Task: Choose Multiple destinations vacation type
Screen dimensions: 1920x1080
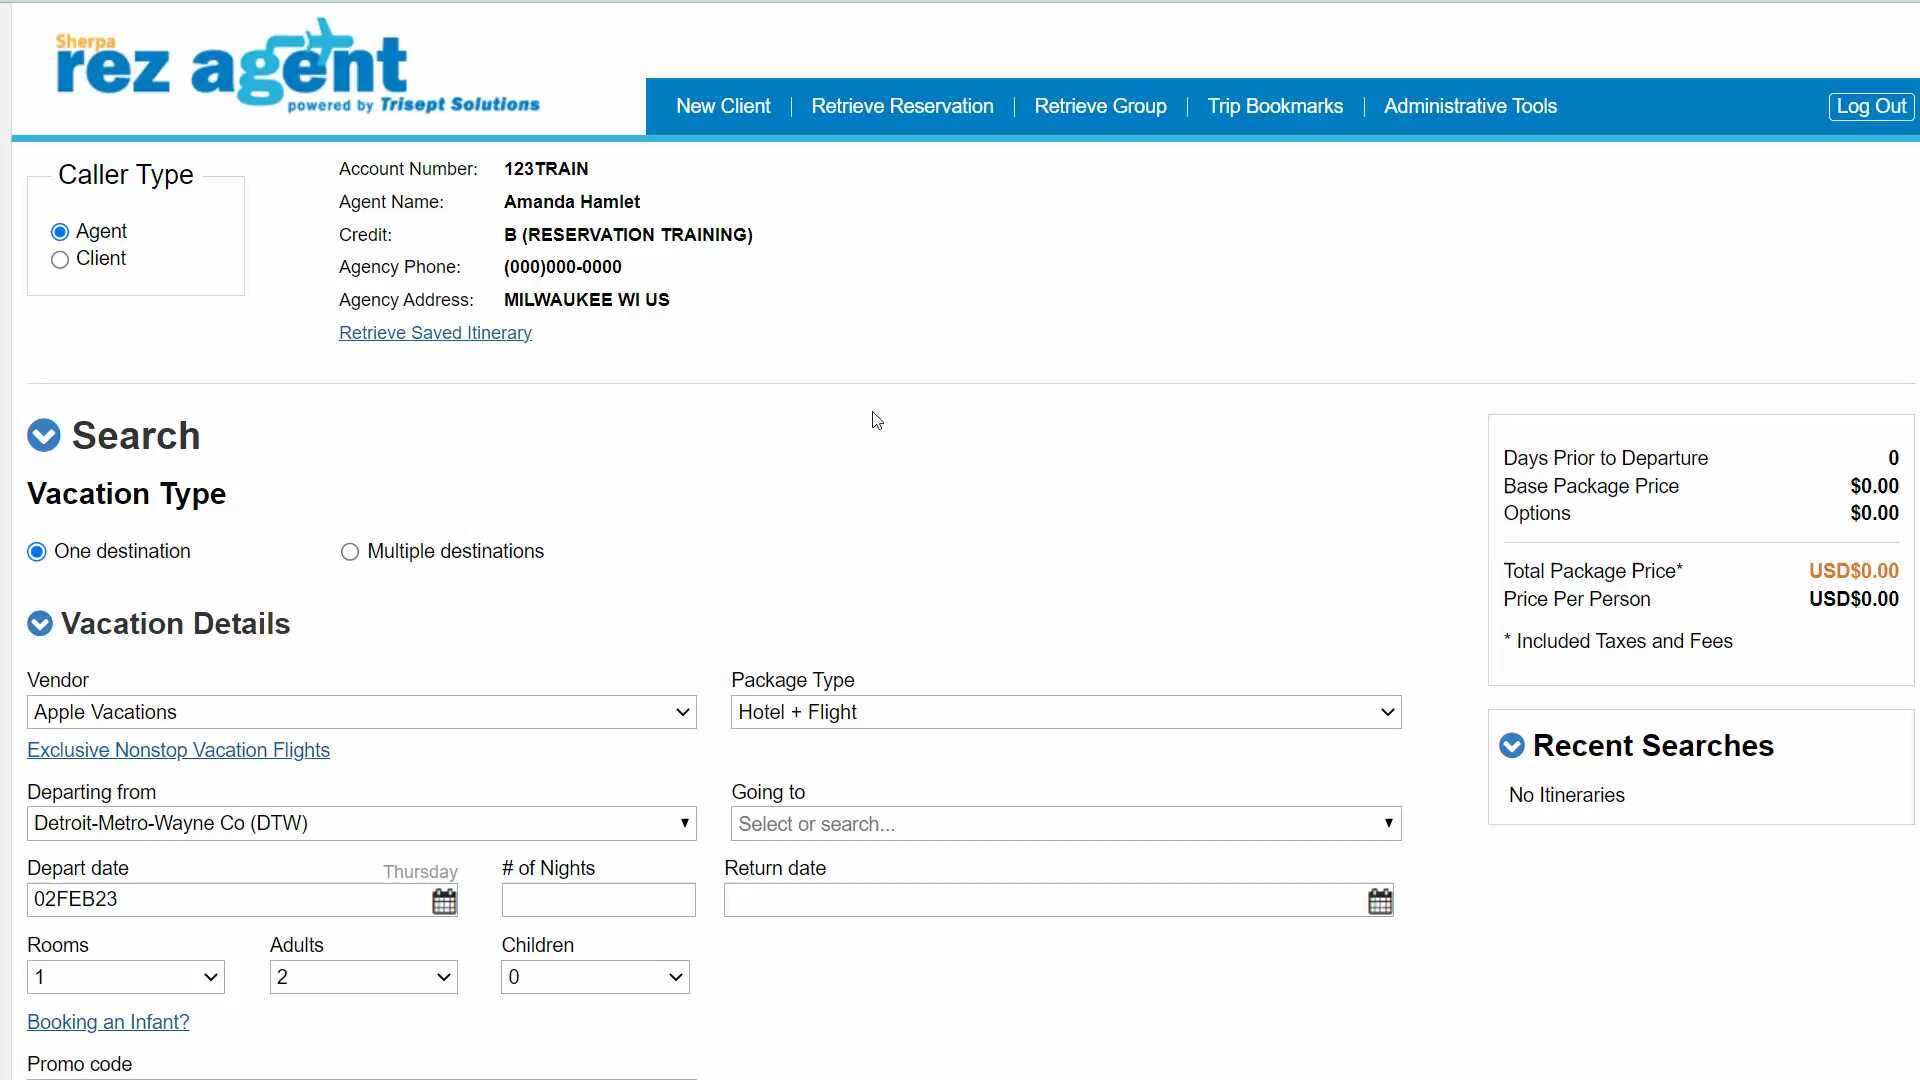Action: 350,552
